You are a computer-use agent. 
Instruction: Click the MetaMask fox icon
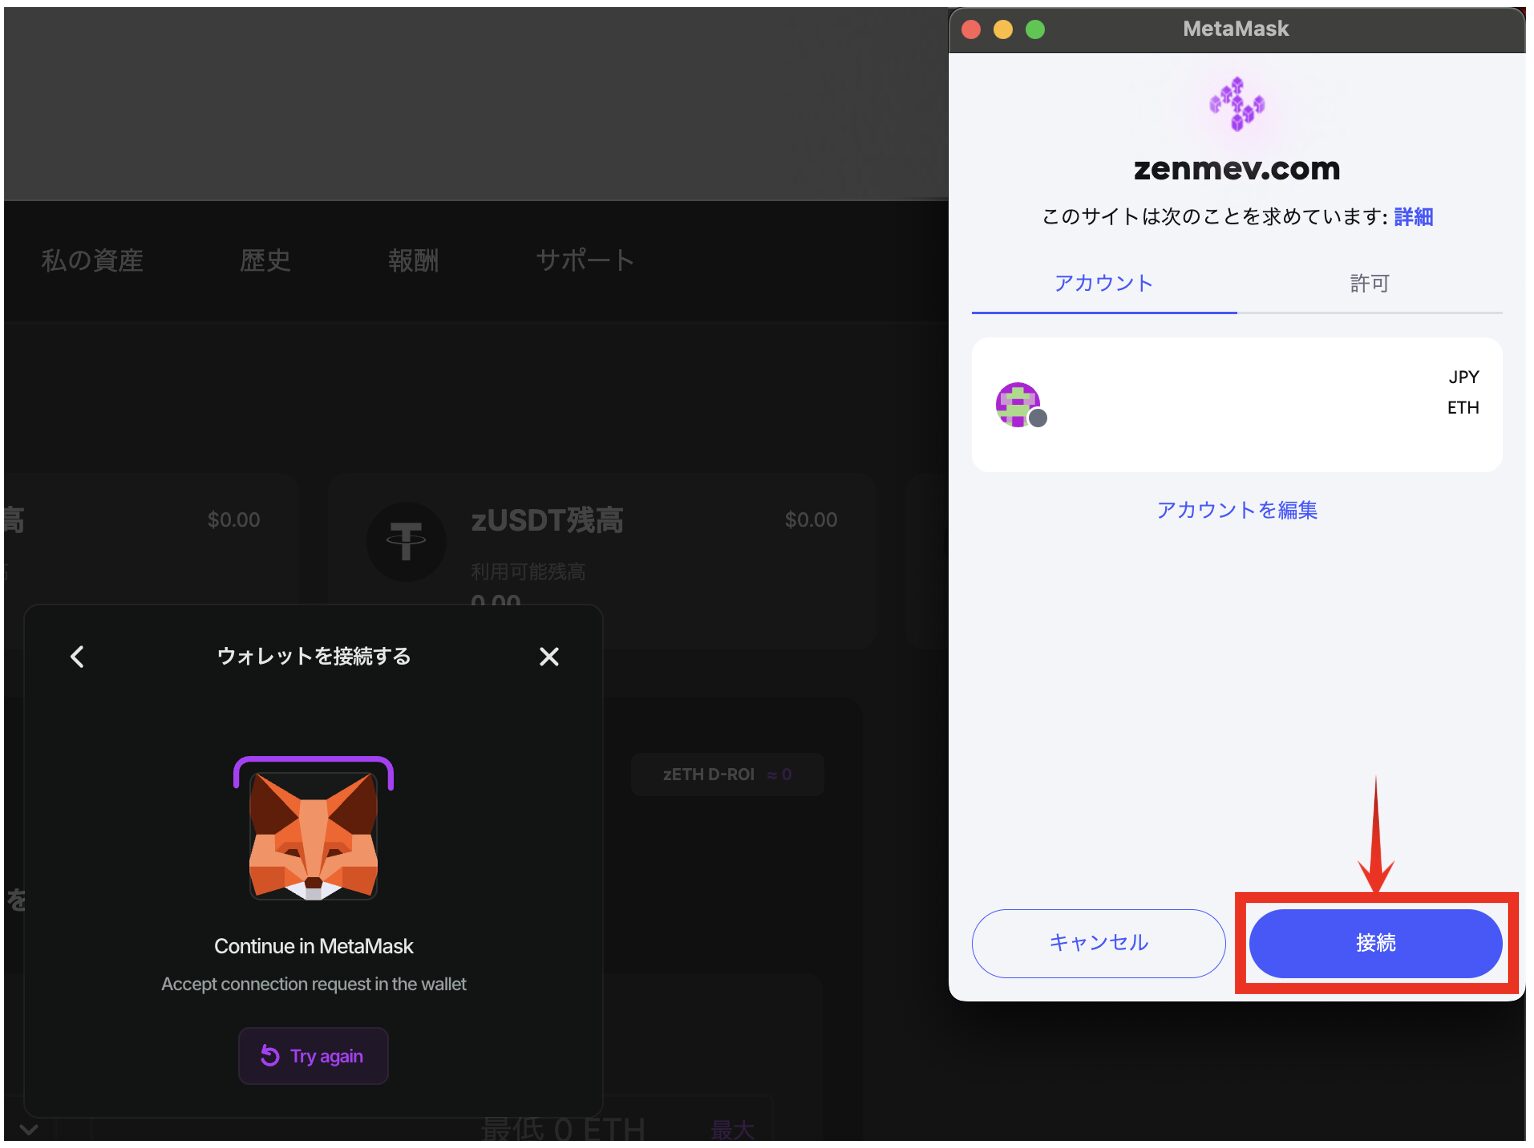pos(313,835)
